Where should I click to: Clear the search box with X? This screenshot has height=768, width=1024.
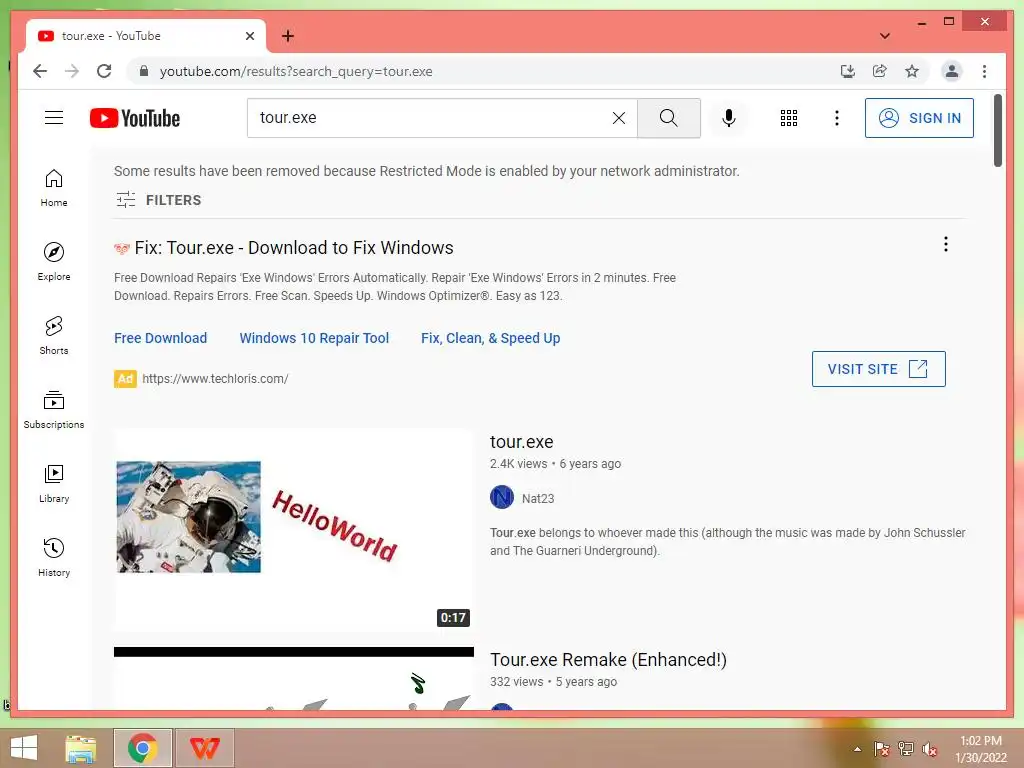coord(618,118)
